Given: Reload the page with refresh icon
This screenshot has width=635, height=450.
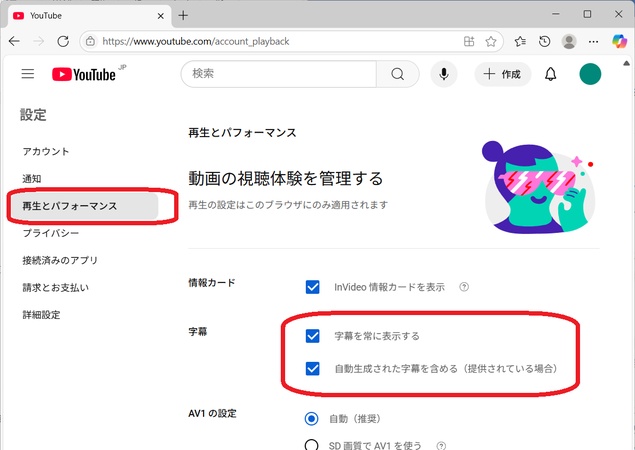Looking at the screenshot, I should (63, 41).
